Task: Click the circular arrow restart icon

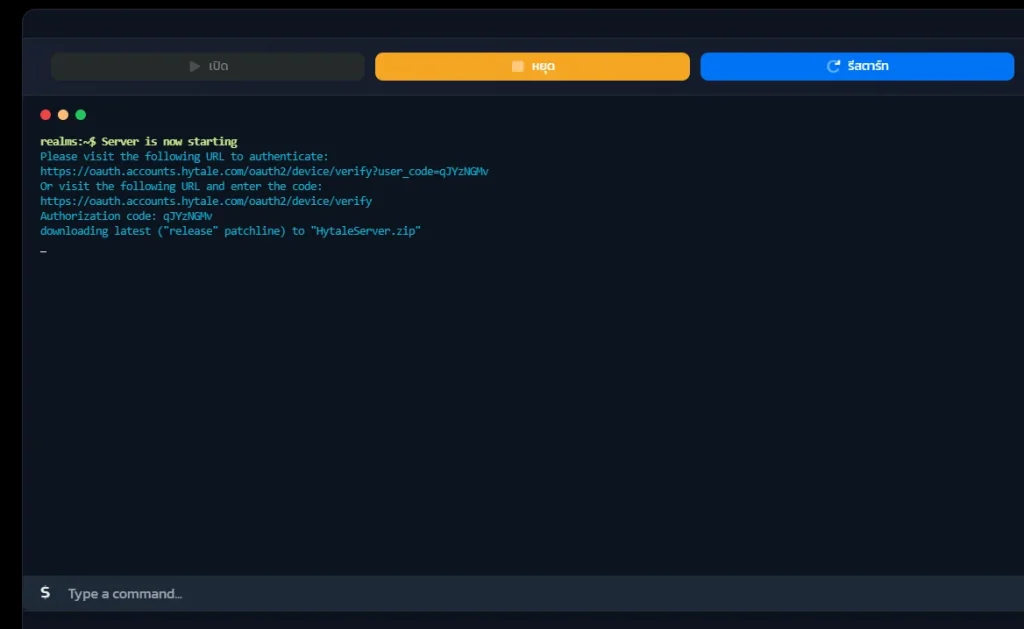Action: pyautogui.click(x=833, y=67)
